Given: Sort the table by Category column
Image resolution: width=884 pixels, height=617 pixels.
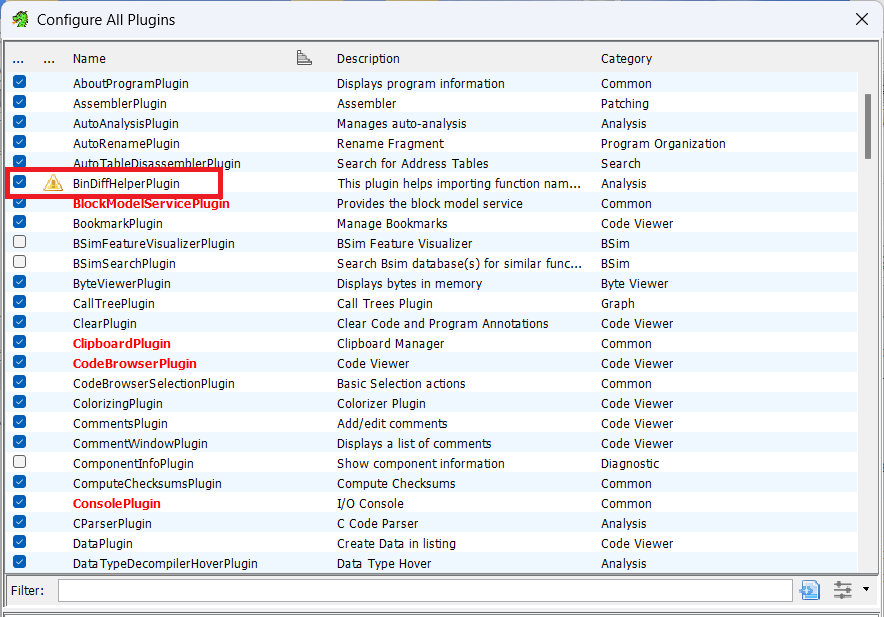Looking at the screenshot, I should 626,59.
